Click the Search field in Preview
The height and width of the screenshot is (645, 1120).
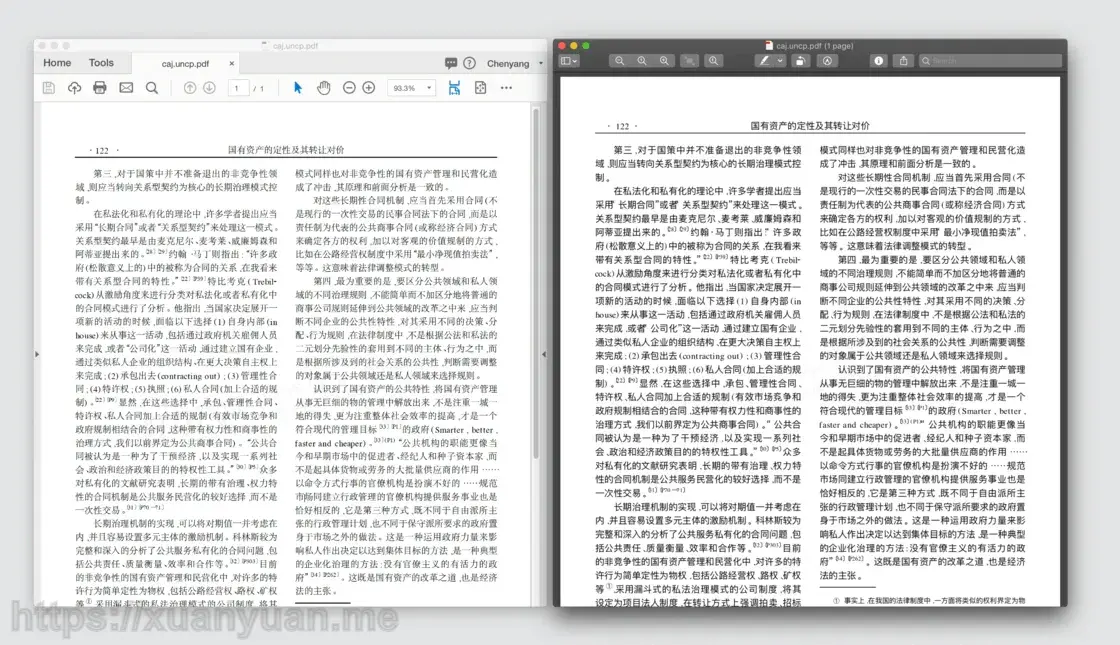(990, 61)
